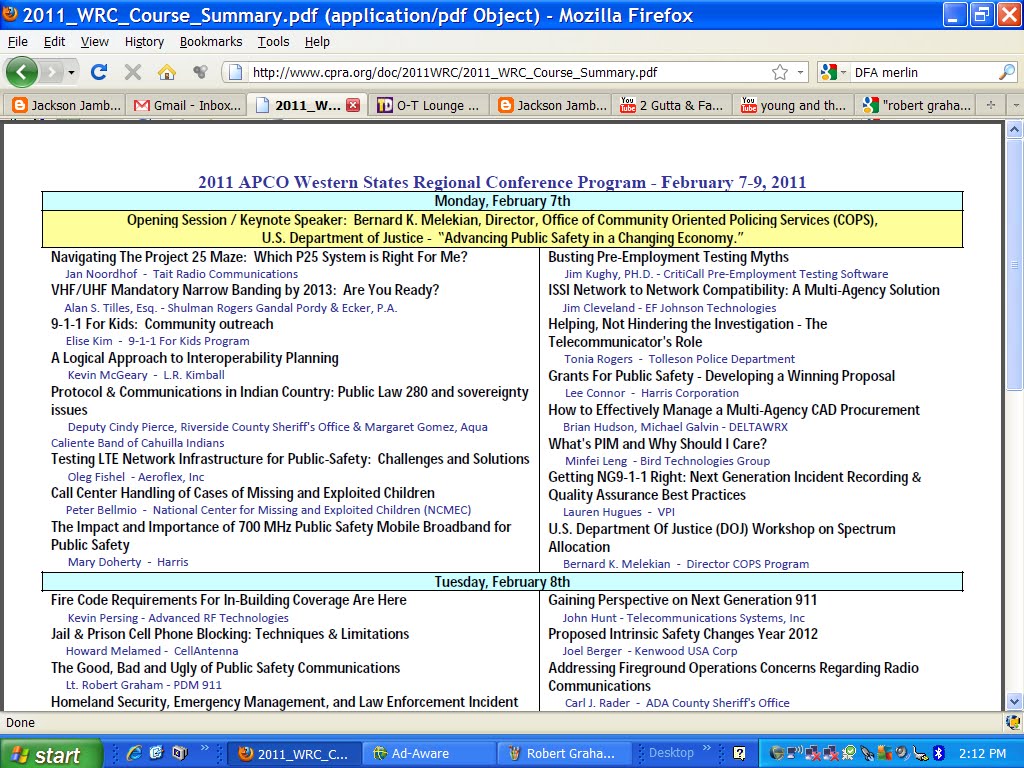Click 'What's PIM and Why Should I Care?'

point(657,444)
